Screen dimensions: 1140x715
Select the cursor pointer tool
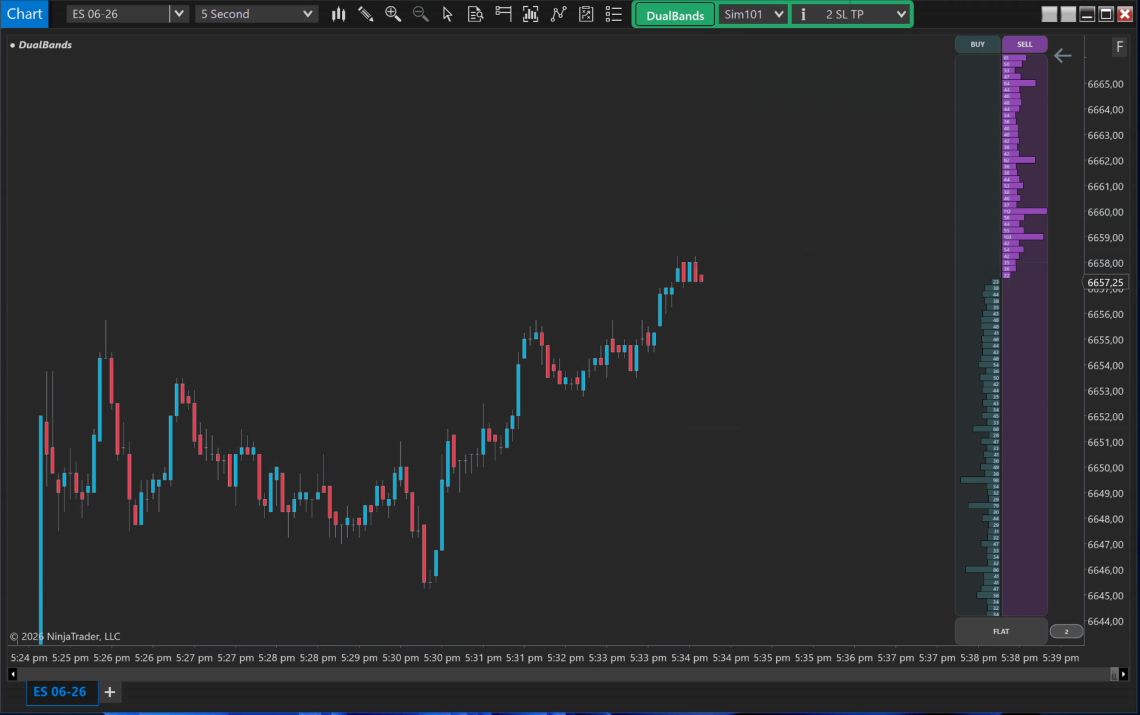[448, 14]
